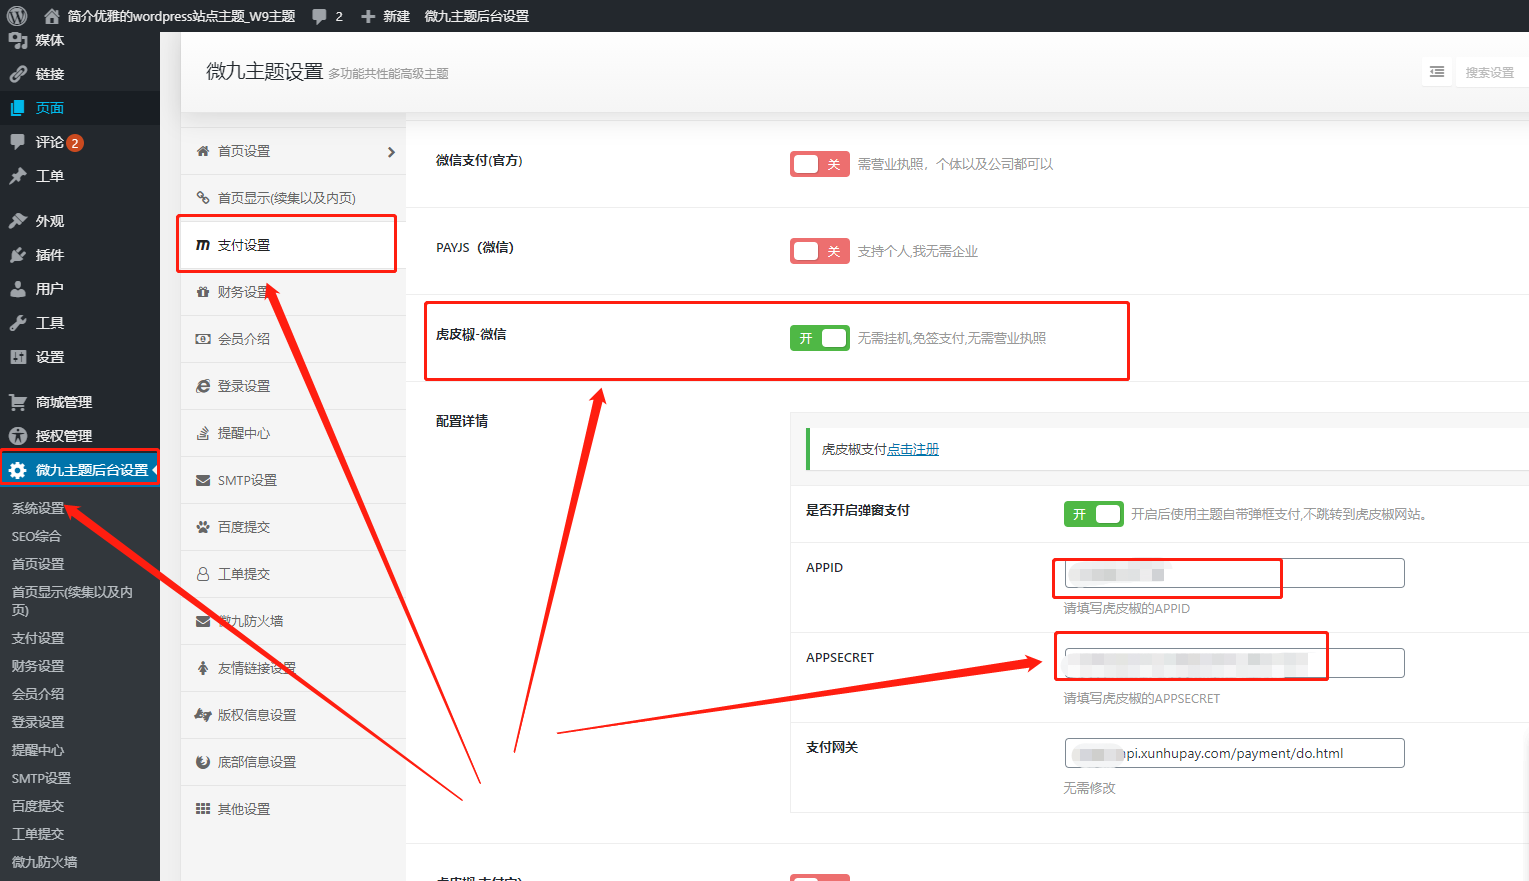Open the 友情链接设置 tab
This screenshot has height=881, width=1529.
[x=293, y=668]
